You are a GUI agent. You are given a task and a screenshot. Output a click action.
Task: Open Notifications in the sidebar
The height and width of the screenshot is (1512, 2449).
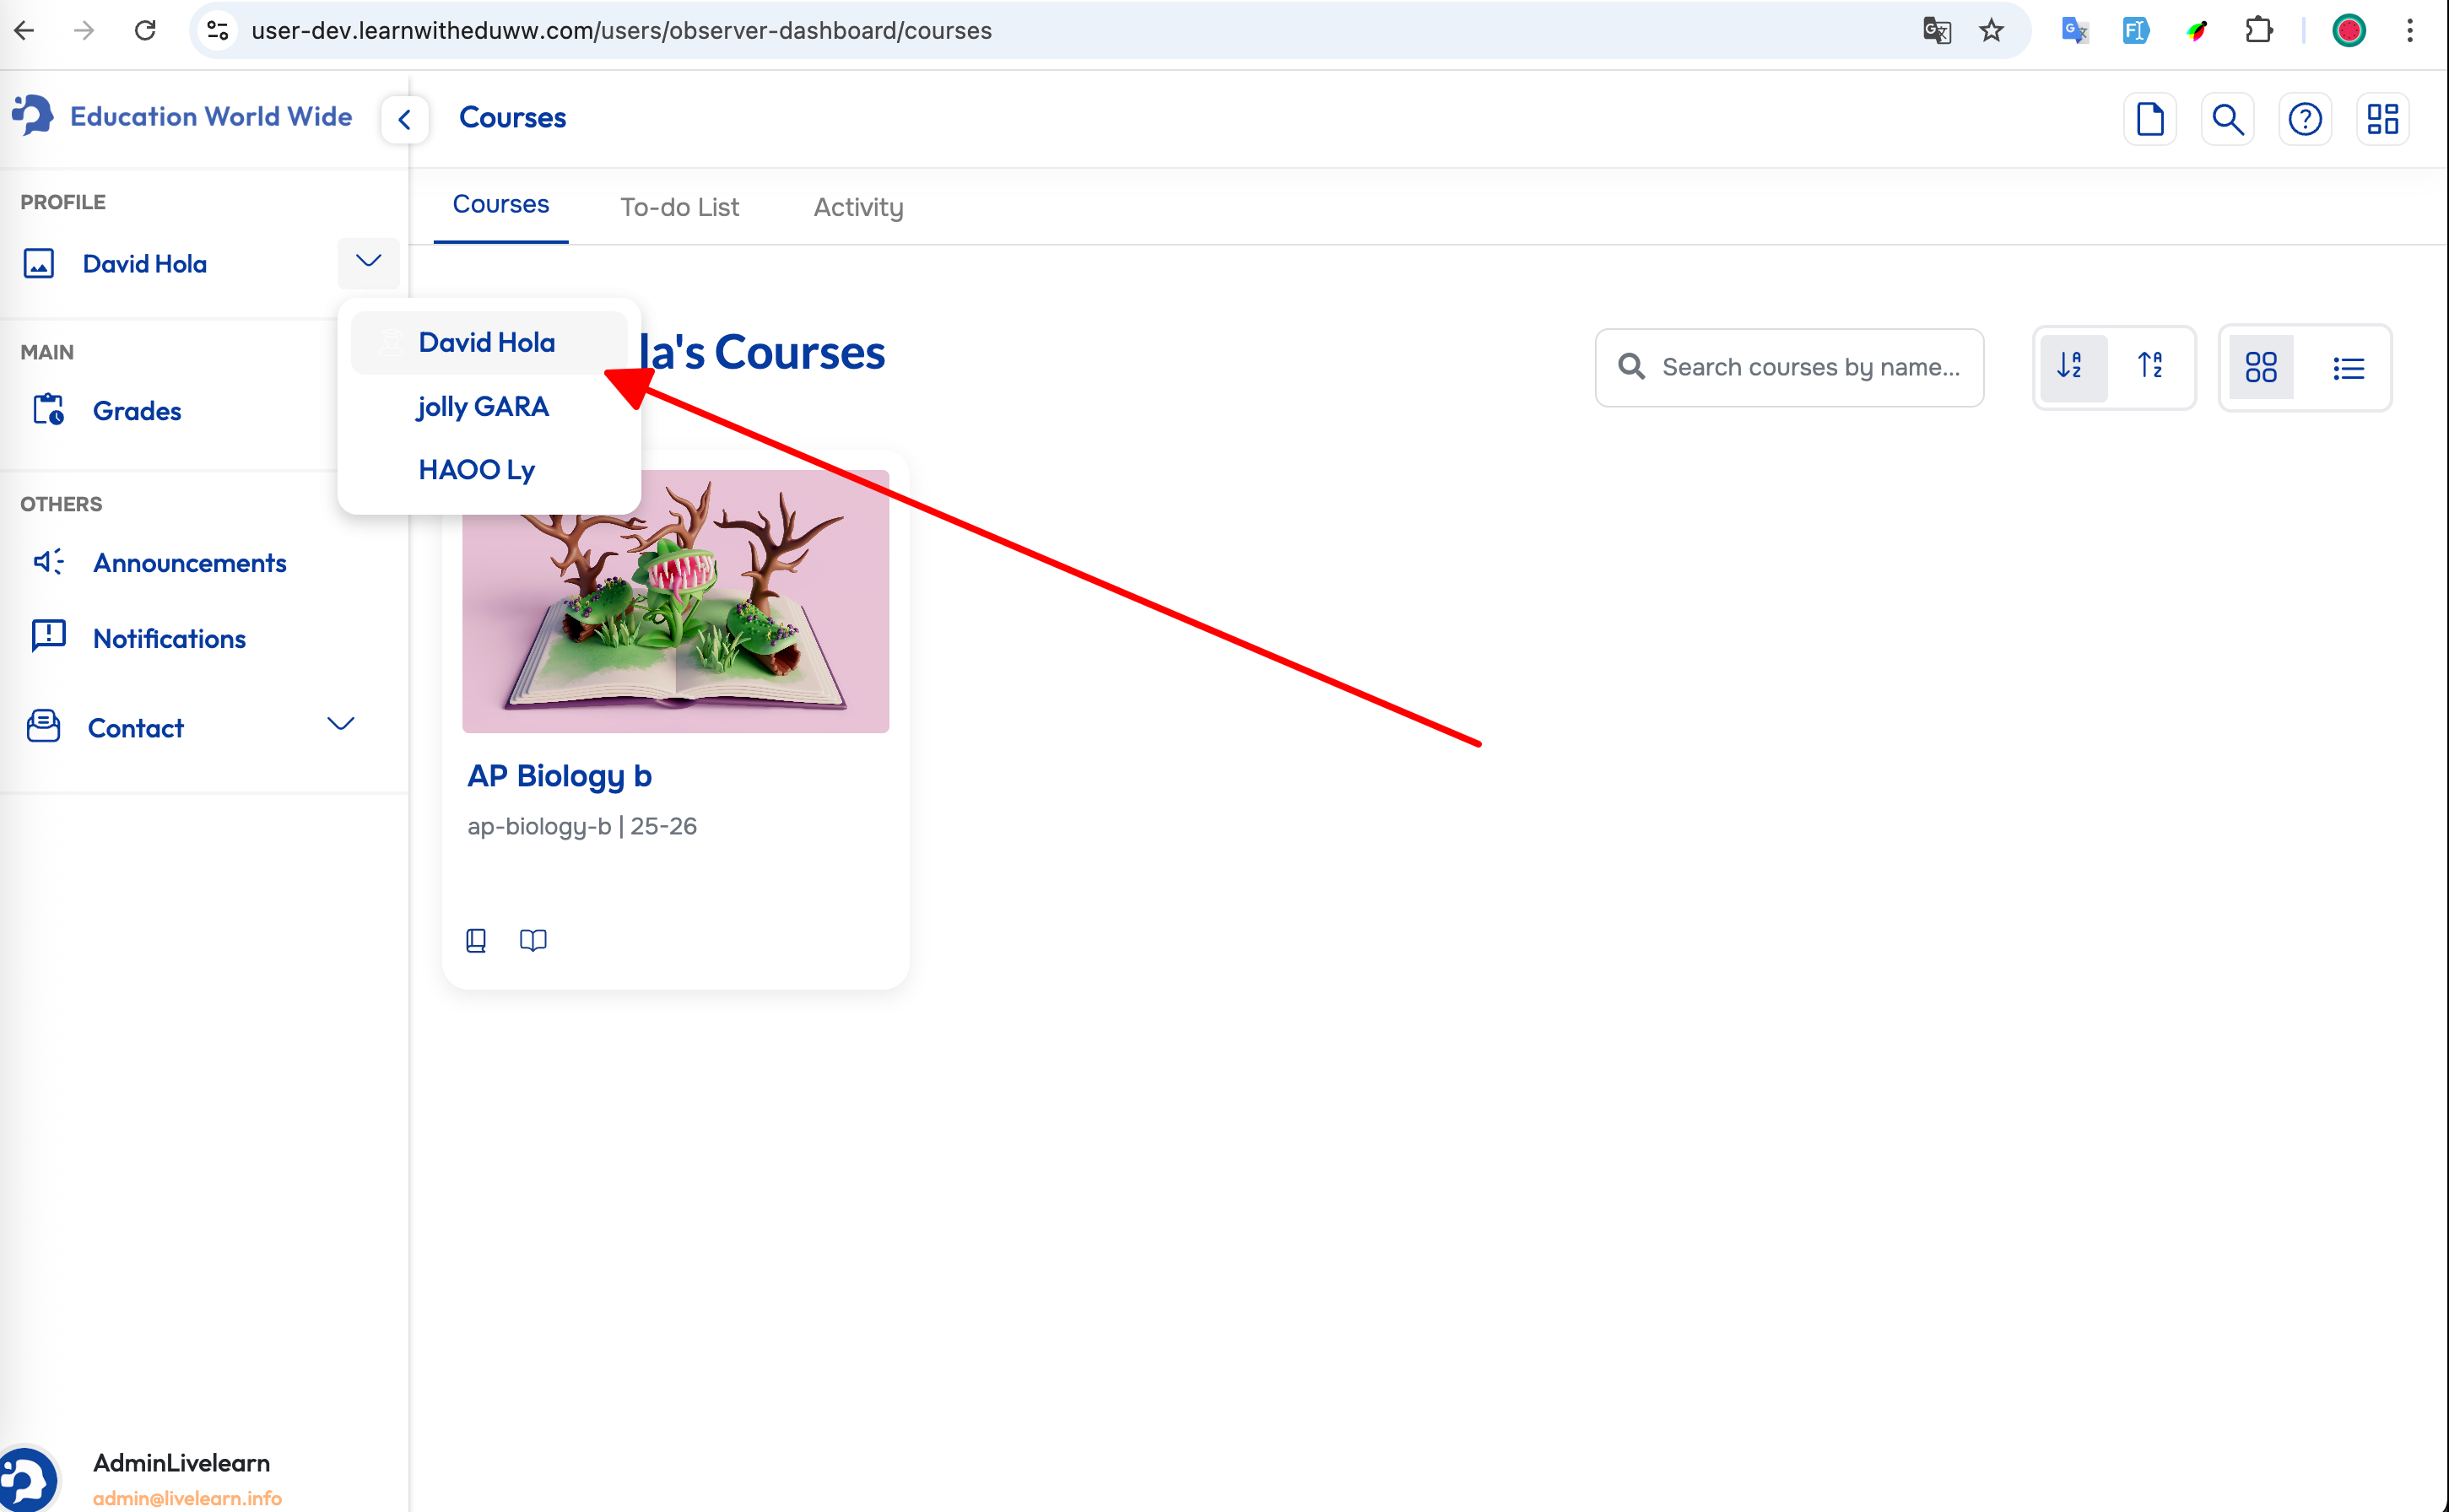169,638
